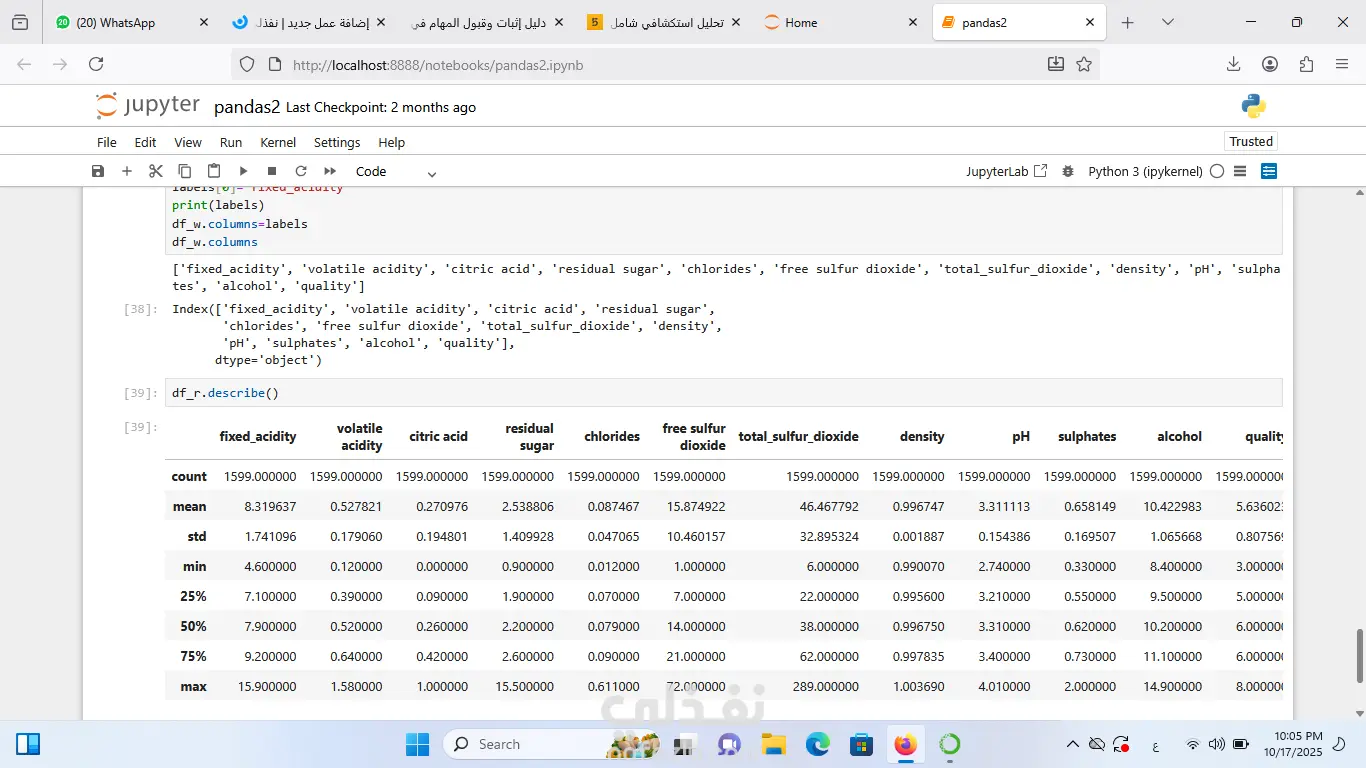Insert a new cell below using plus icon
The width and height of the screenshot is (1366, 768).
[x=127, y=171]
